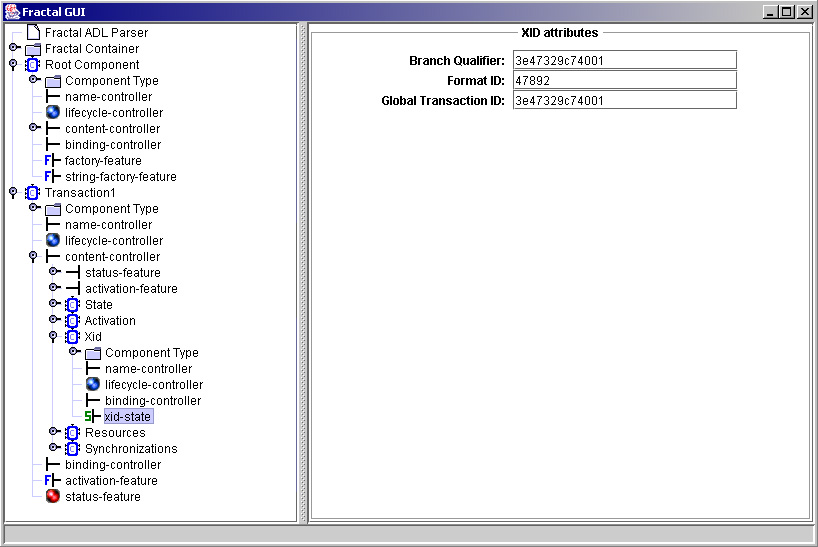The image size is (818, 547).
Task: Click the Root Component blue component icon
Action: 33,65
